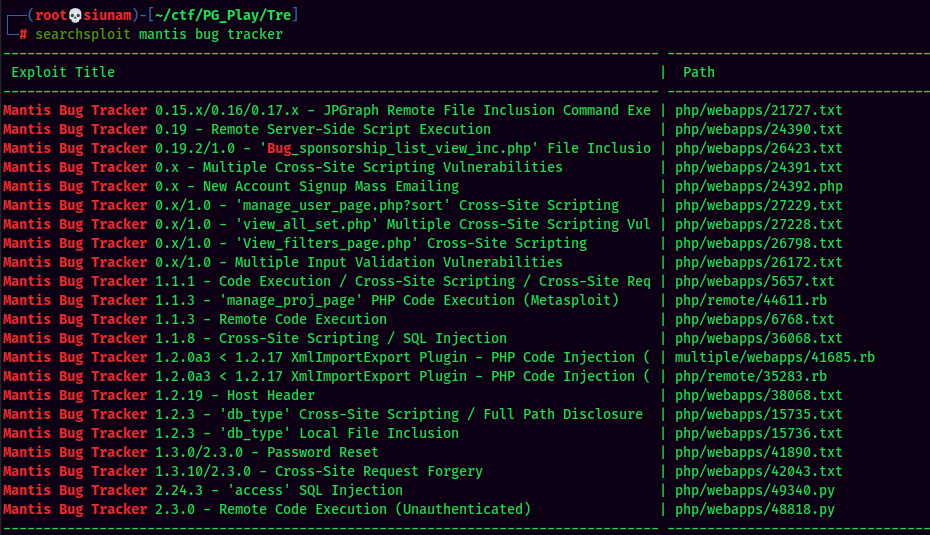Image resolution: width=930 pixels, height=535 pixels.
Task: Select XmlImportExport title in the 41685.rb row
Action: 327,357
